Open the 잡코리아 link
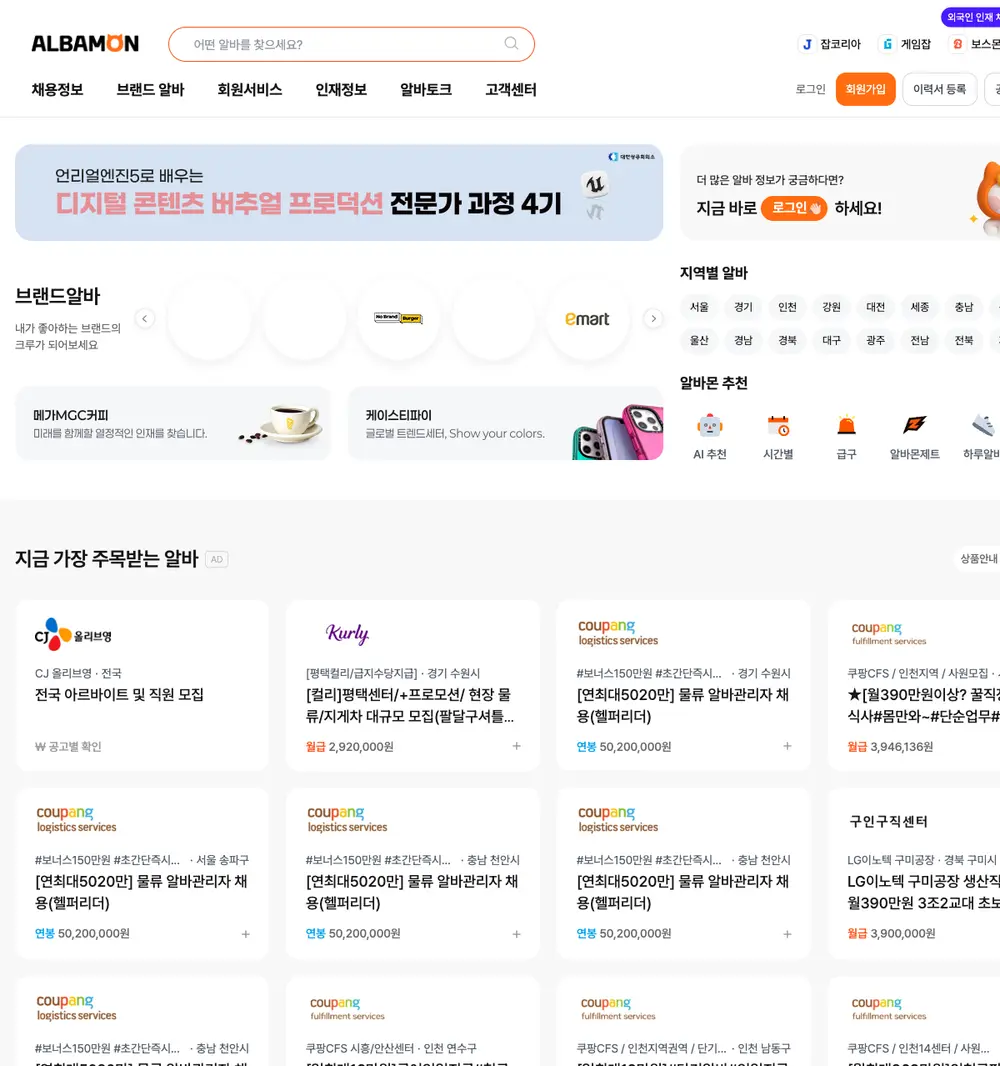The image size is (1000, 1066). (830, 44)
